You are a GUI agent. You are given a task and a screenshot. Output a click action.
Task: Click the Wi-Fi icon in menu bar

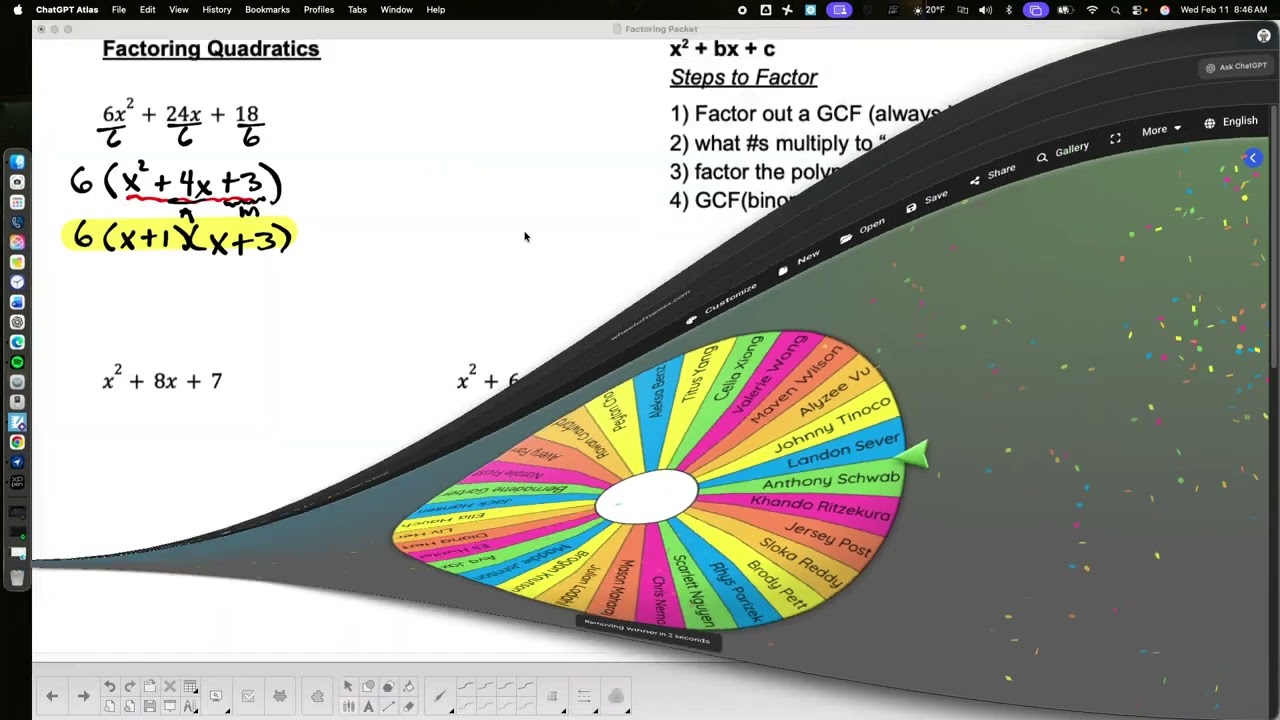coord(1092,10)
